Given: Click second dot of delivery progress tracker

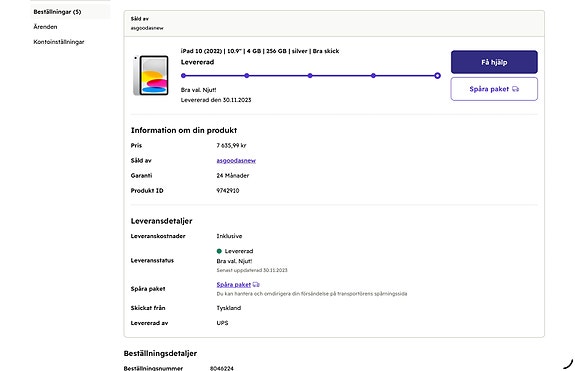Looking at the screenshot, I should coord(247,76).
